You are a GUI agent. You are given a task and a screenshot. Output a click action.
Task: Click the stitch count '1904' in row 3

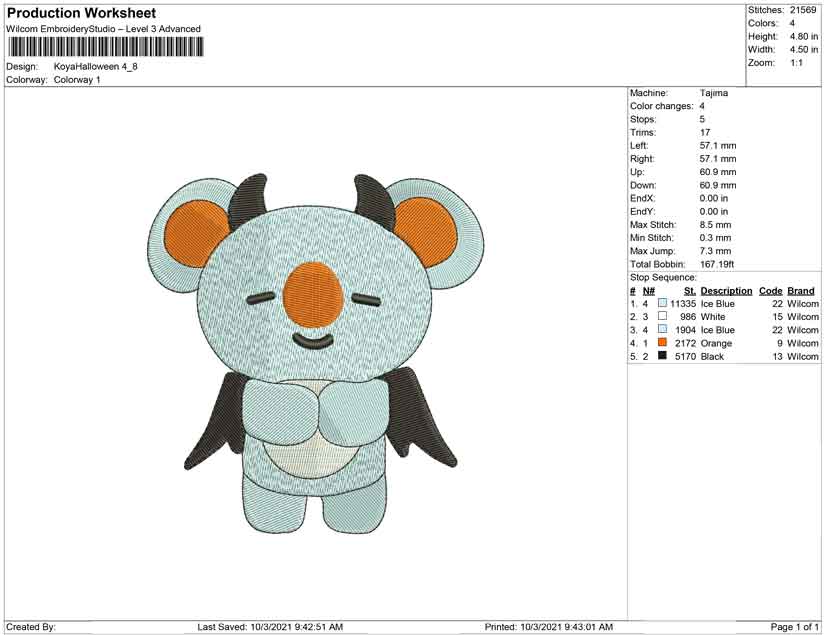click(x=686, y=330)
